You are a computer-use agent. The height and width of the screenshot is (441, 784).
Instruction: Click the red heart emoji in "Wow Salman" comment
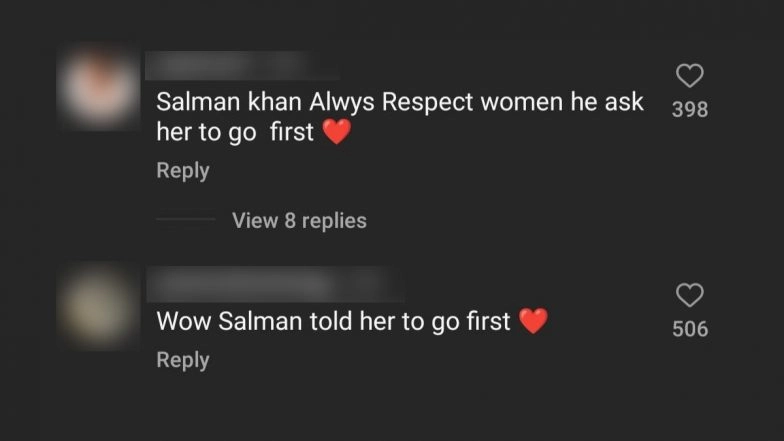[534, 321]
